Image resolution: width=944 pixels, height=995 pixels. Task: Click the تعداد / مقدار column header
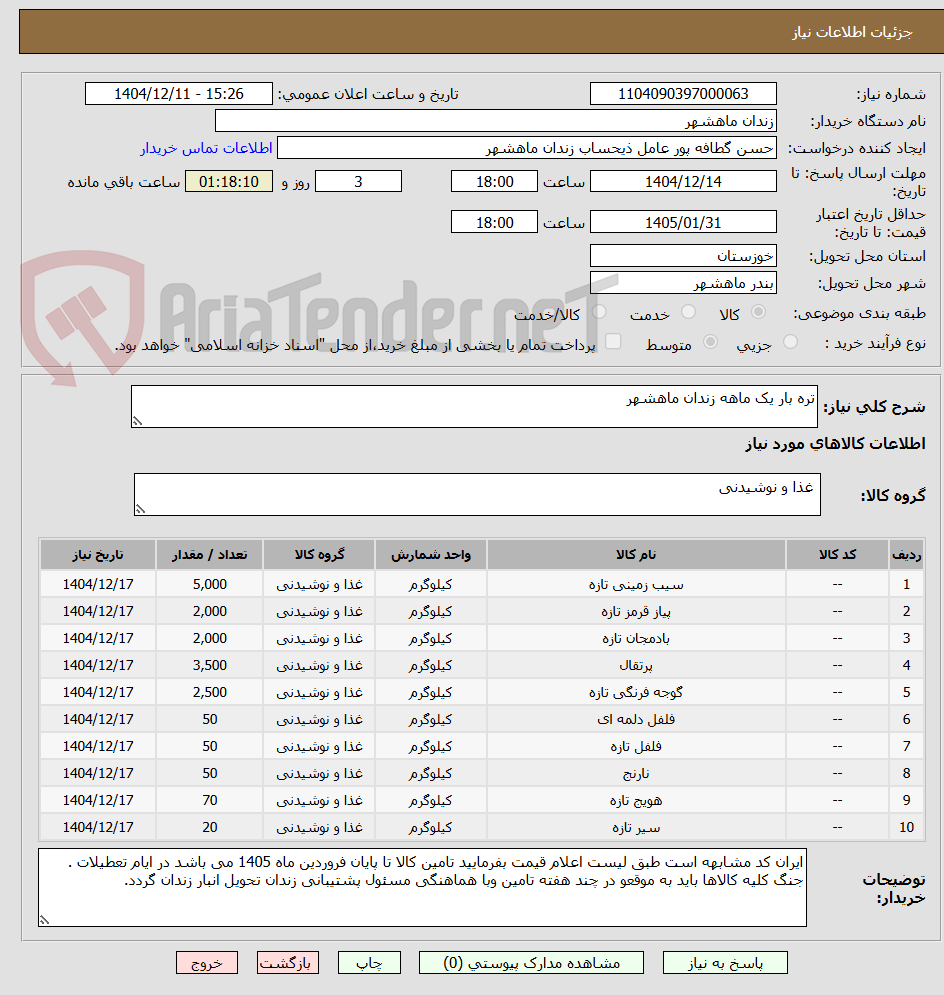pos(209,555)
